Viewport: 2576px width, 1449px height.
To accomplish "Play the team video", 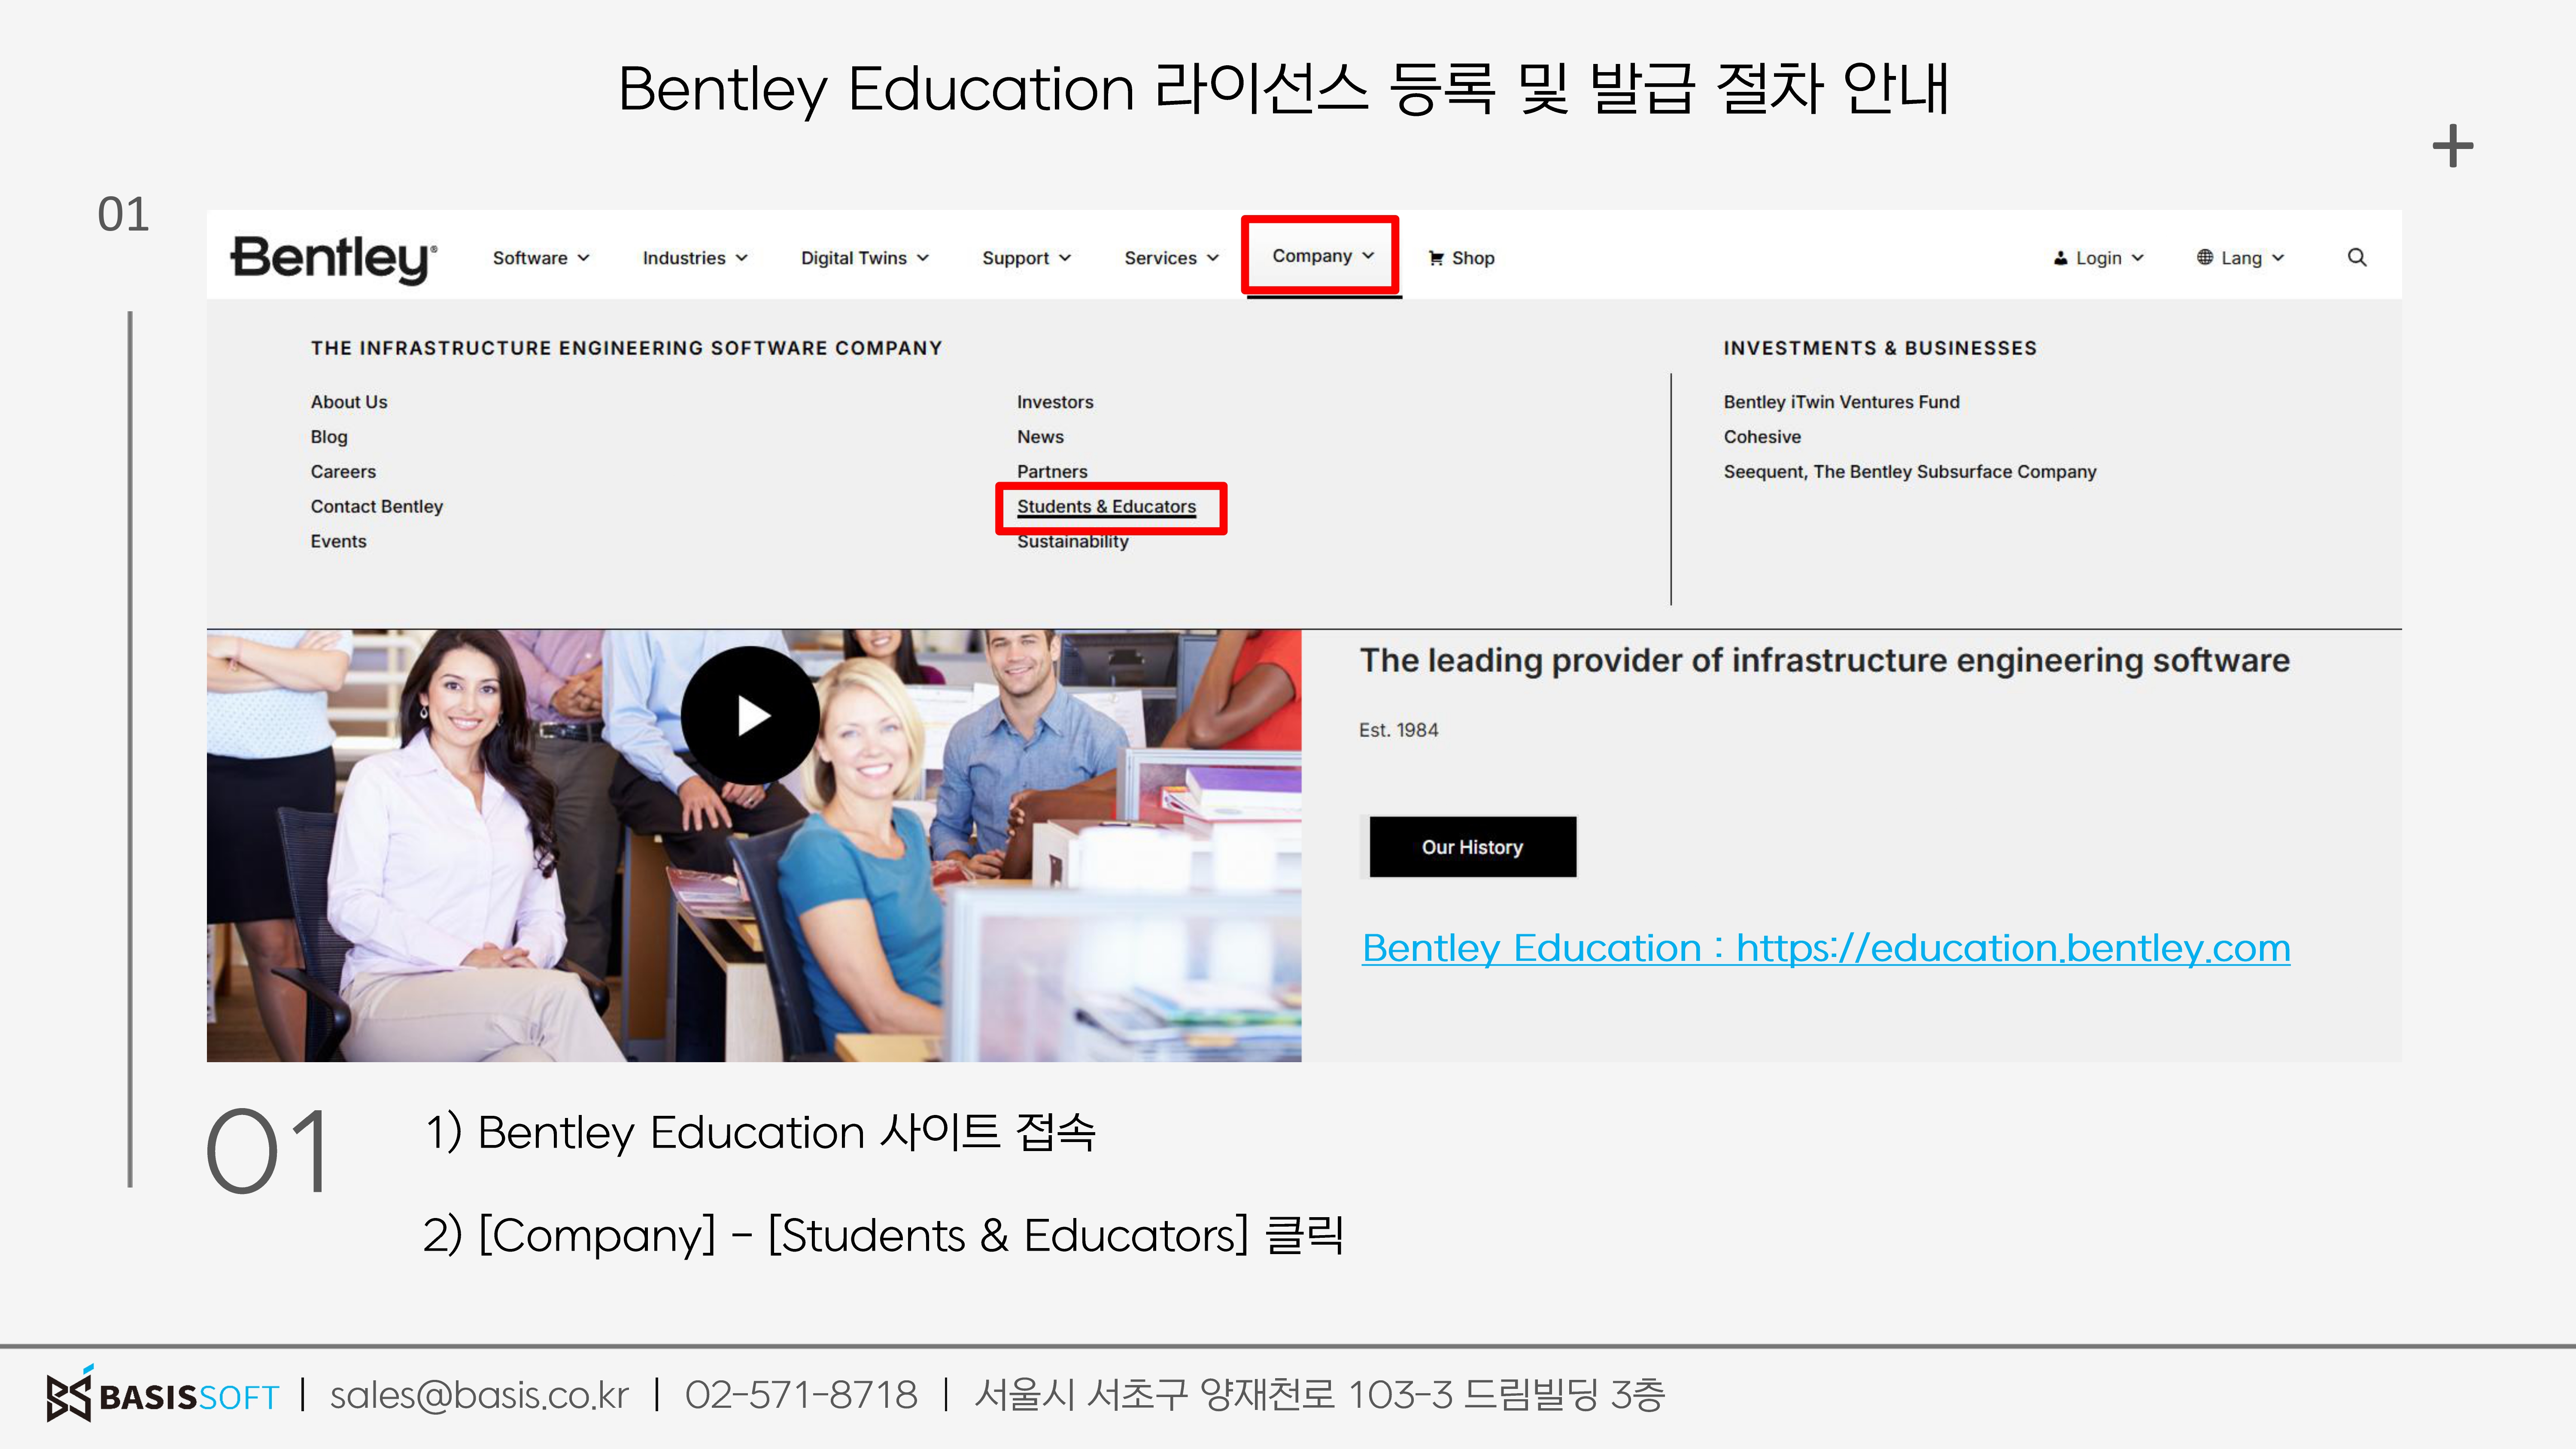I will click(x=750, y=715).
